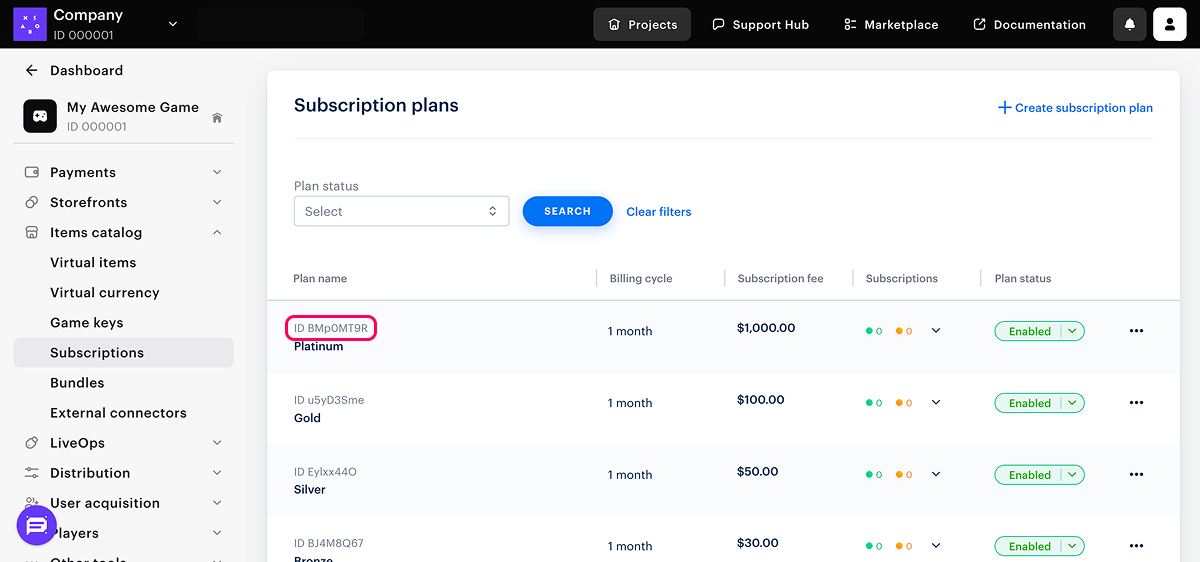The height and width of the screenshot is (562, 1200).
Task: Open the Marketplace top menu
Action: (891, 24)
